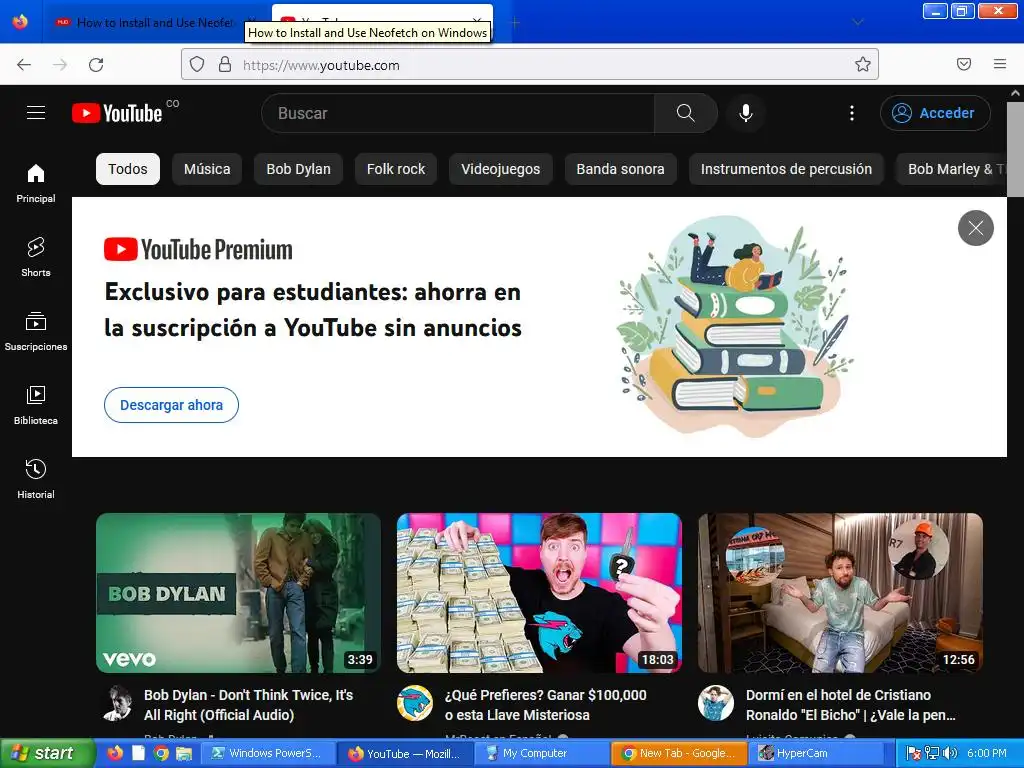
Task: Switch to My Computer taskbar window
Action: [542, 753]
